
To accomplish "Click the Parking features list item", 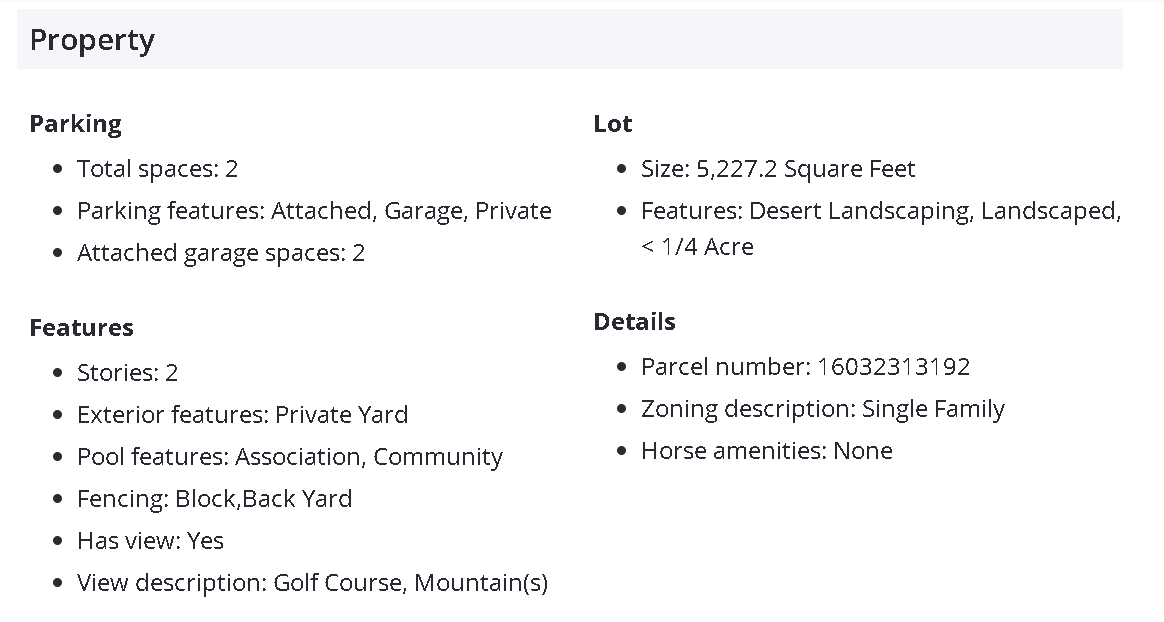I will point(314,211).
